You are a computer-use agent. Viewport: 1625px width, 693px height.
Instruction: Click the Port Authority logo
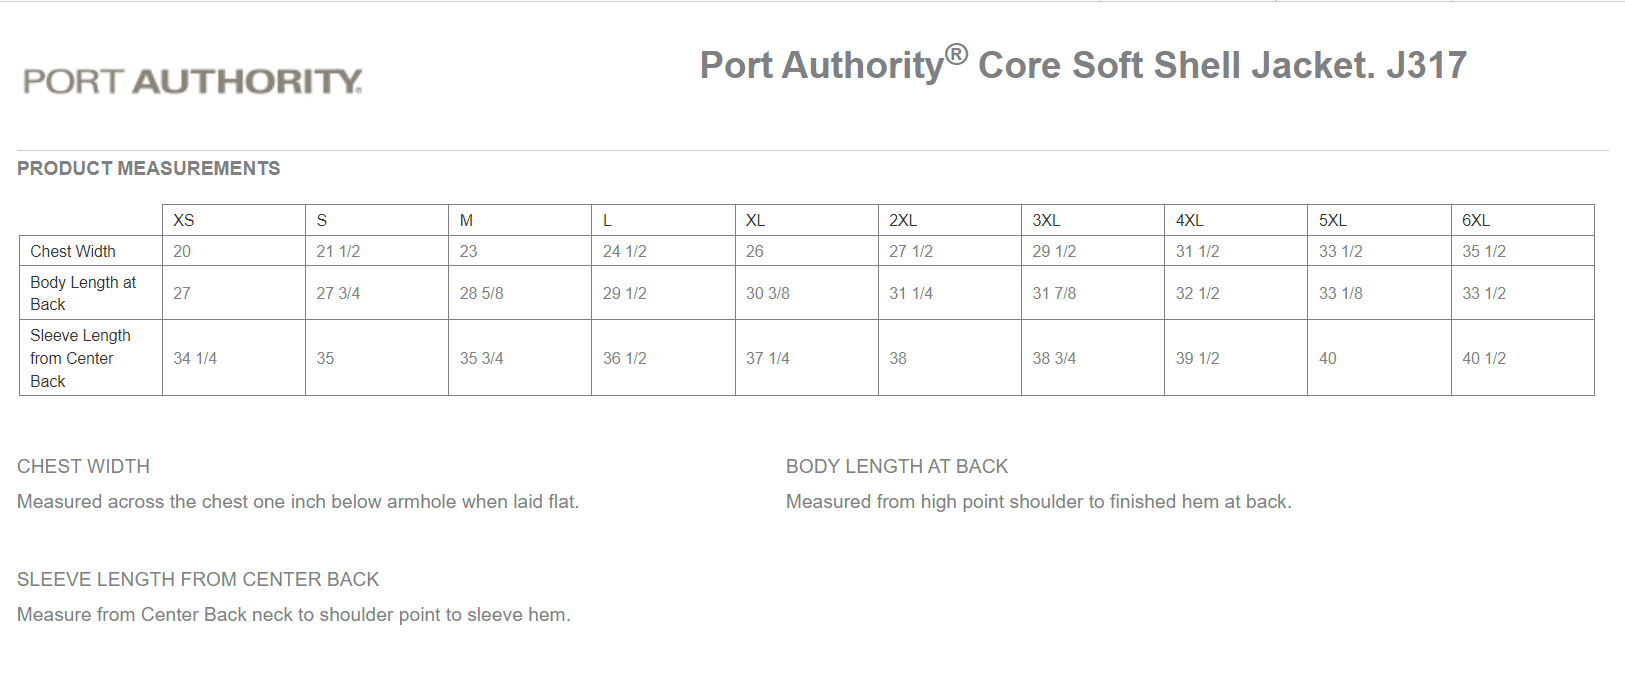click(x=193, y=81)
